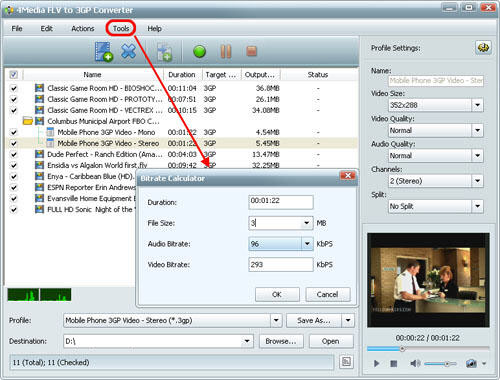This screenshot has width=500, height=380.
Task: Click the orange Pause toolbar icon
Action: [226, 52]
